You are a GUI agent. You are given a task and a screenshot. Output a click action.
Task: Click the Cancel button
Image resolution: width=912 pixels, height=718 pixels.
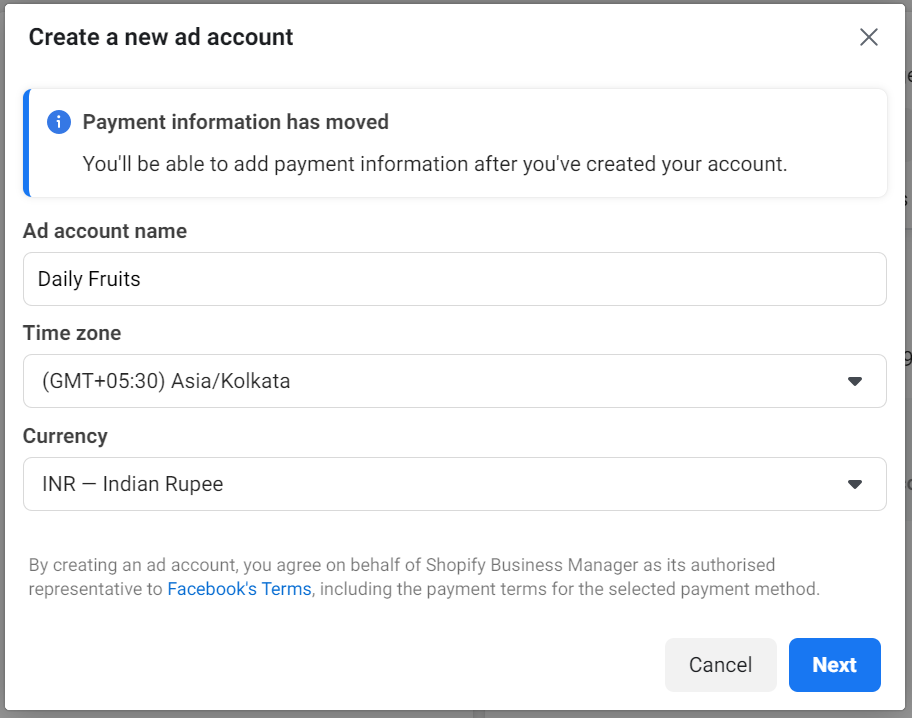point(721,664)
